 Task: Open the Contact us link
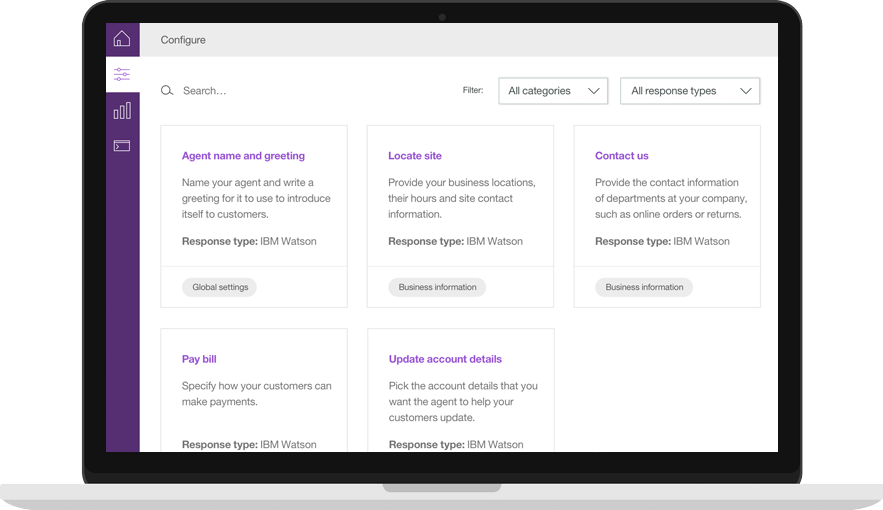(x=622, y=155)
